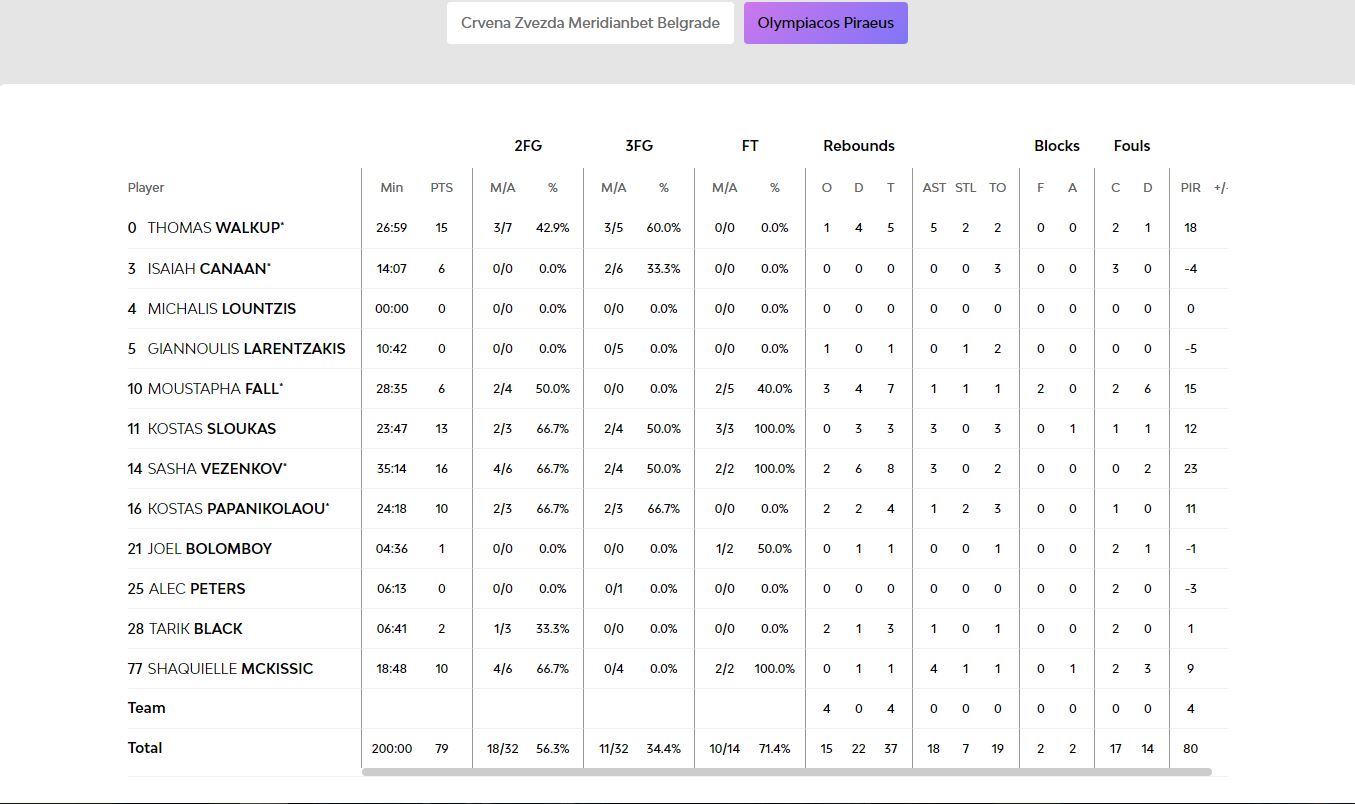Select Alec Peters player name
Viewport: 1355px width, 804px height.
[196, 588]
